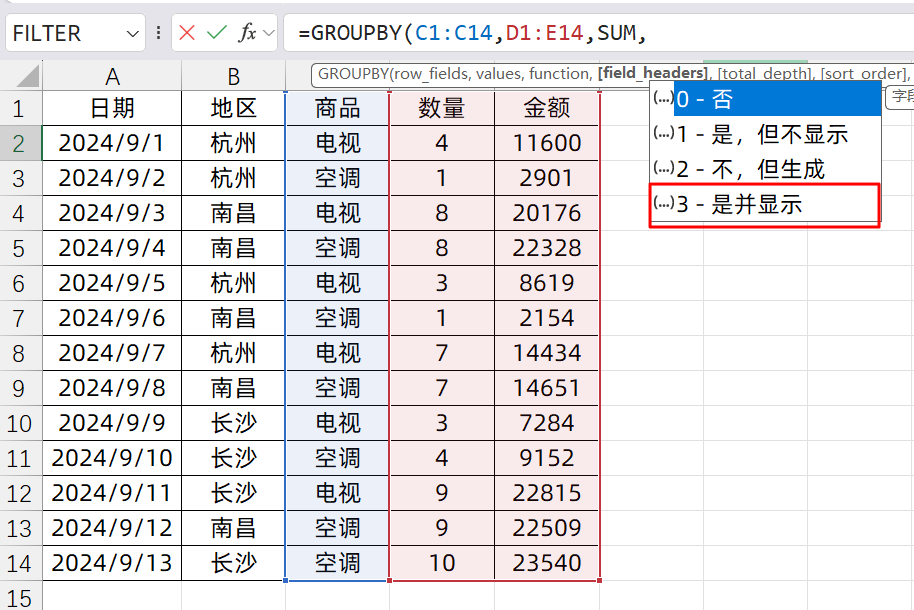Viewport: 914px width, 610px height.
Task: Select row 14 header
Action: click(19, 563)
